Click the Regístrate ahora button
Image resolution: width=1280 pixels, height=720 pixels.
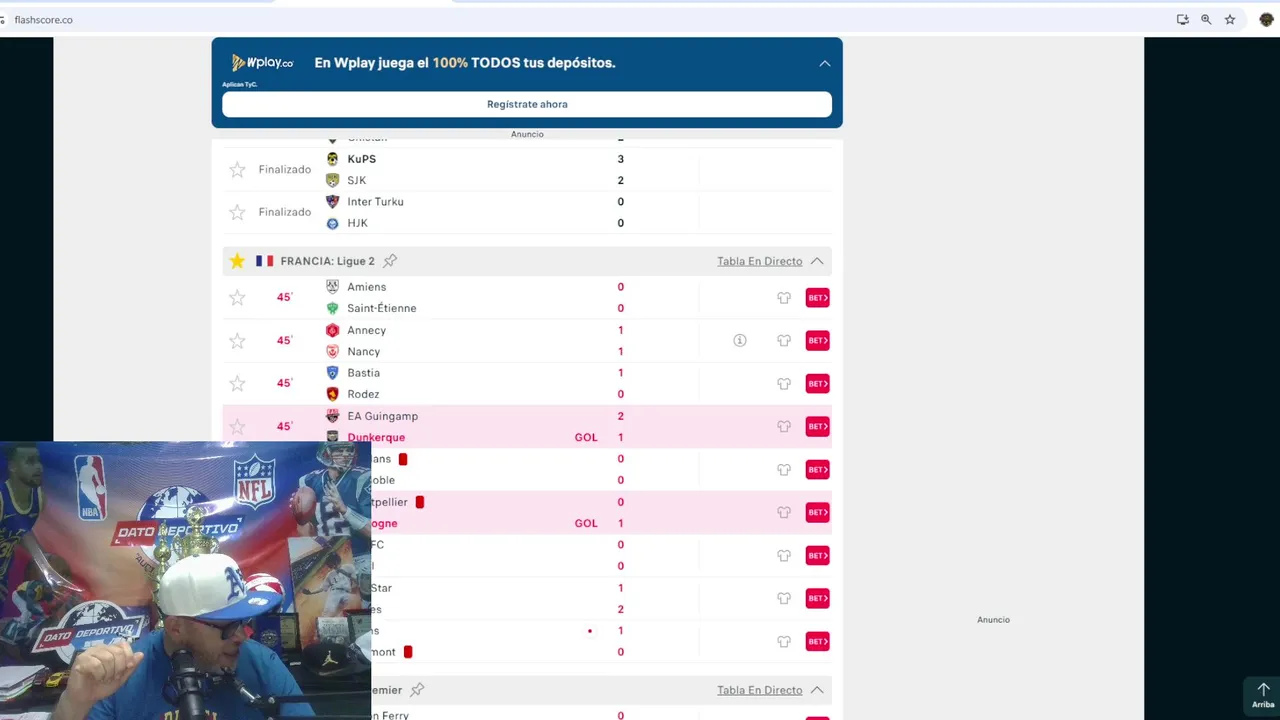click(527, 104)
